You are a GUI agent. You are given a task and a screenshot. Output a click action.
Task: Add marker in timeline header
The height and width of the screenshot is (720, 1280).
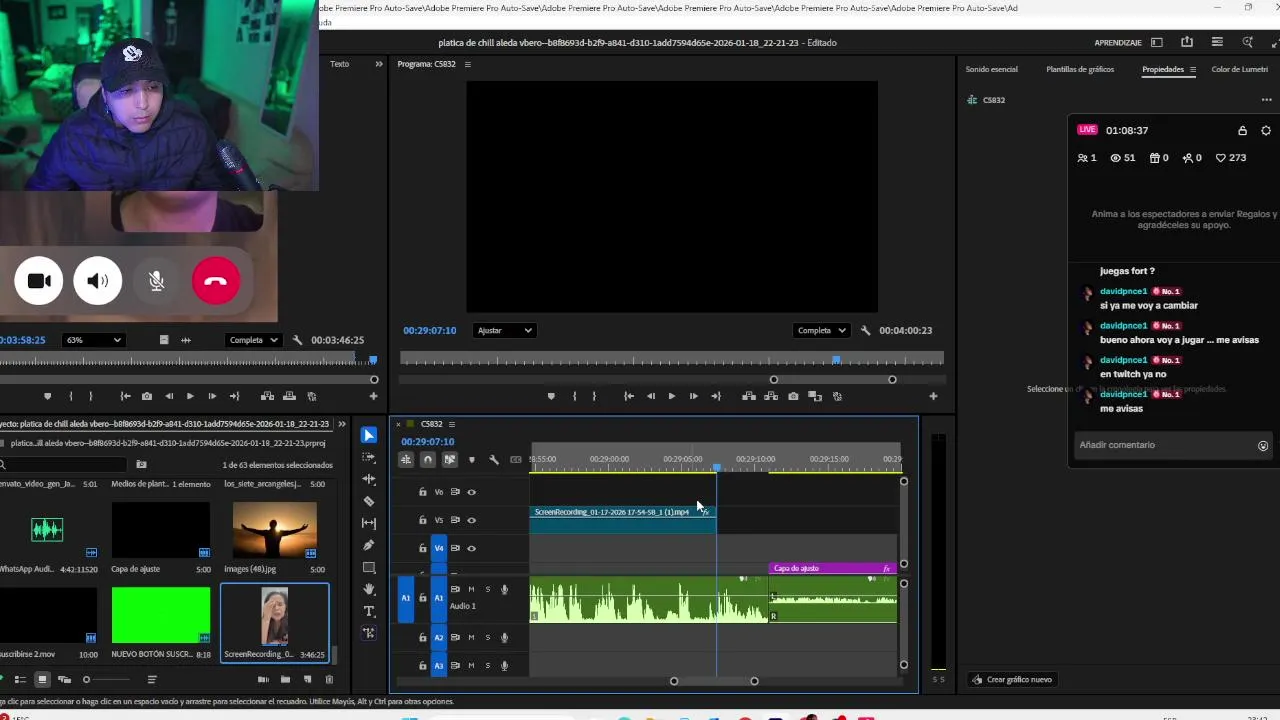click(472, 460)
